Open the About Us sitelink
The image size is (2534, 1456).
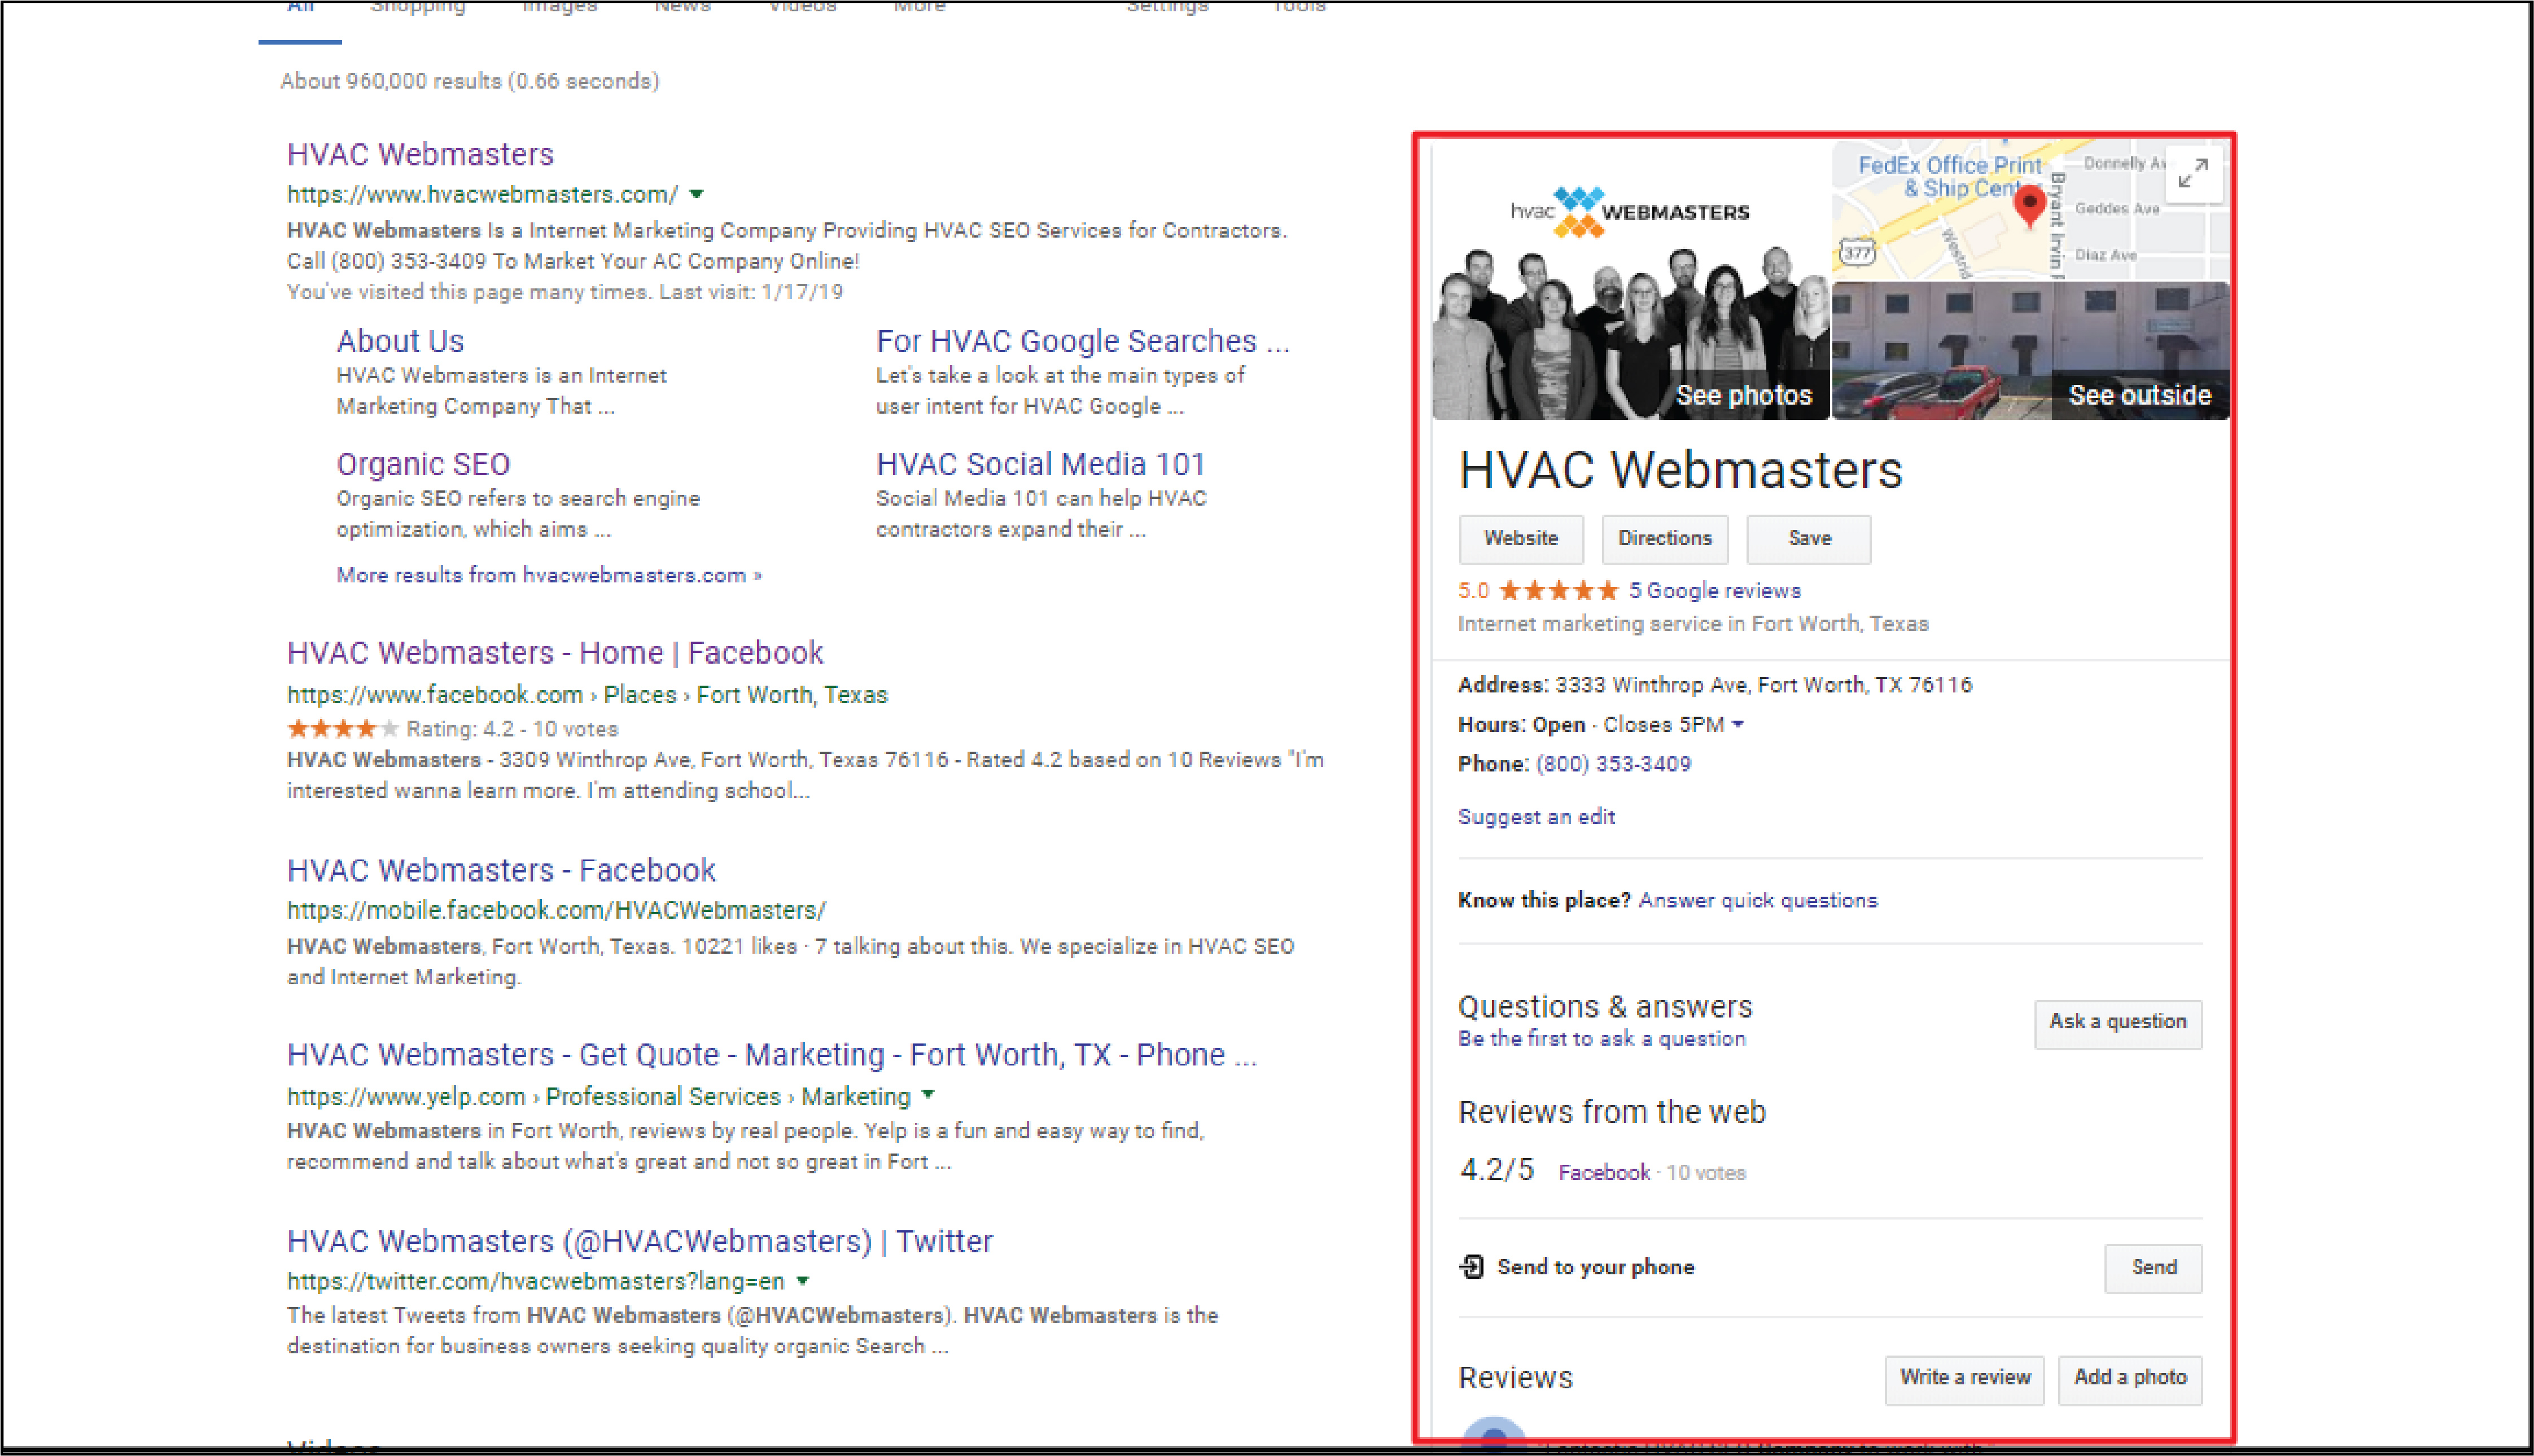(400, 341)
